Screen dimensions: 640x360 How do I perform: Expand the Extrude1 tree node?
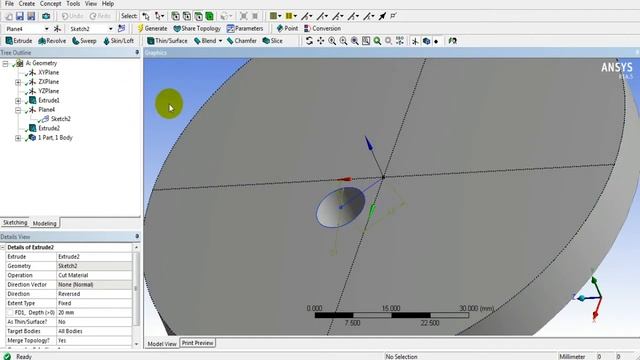point(18,100)
